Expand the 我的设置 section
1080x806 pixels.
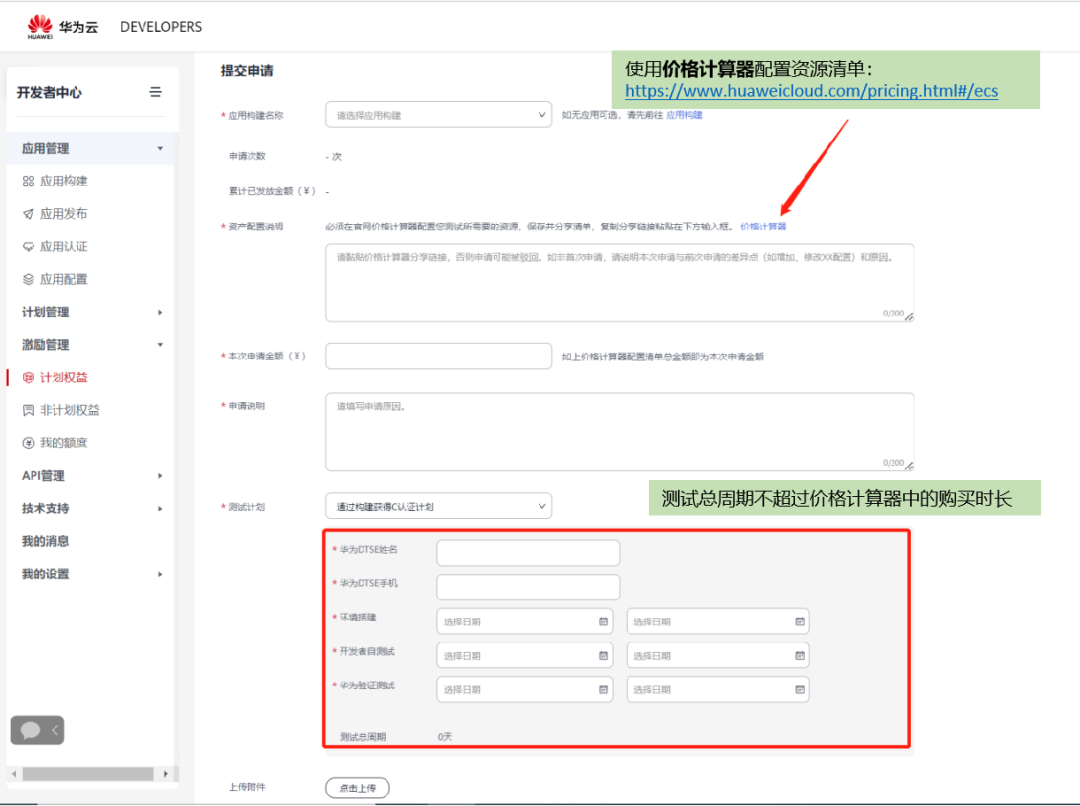pyautogui.click(x=160, y=574)
